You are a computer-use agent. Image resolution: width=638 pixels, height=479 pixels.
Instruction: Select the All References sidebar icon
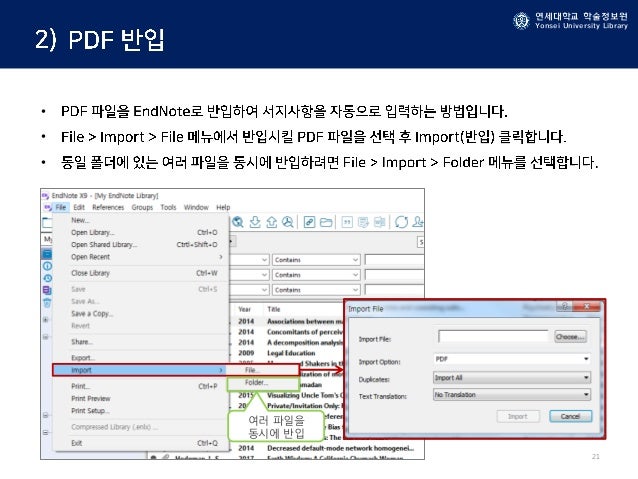tap(47, 254)
